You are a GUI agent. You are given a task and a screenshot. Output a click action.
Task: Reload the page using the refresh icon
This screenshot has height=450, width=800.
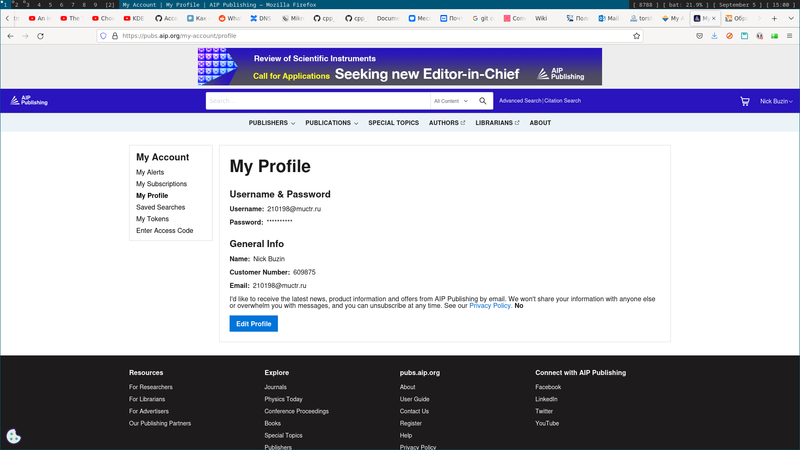pyautogui.click(x=40, y=36)
